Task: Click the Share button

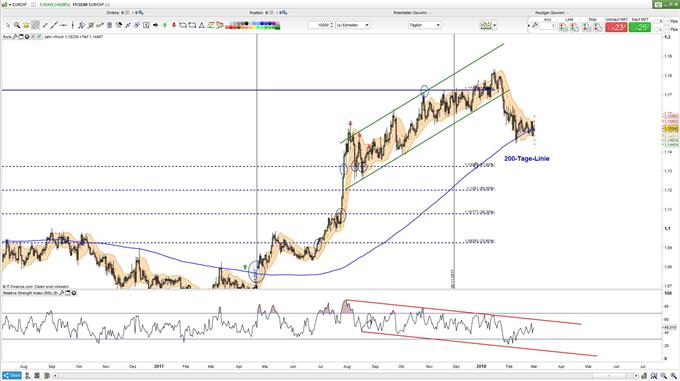Action: [11, 375]
